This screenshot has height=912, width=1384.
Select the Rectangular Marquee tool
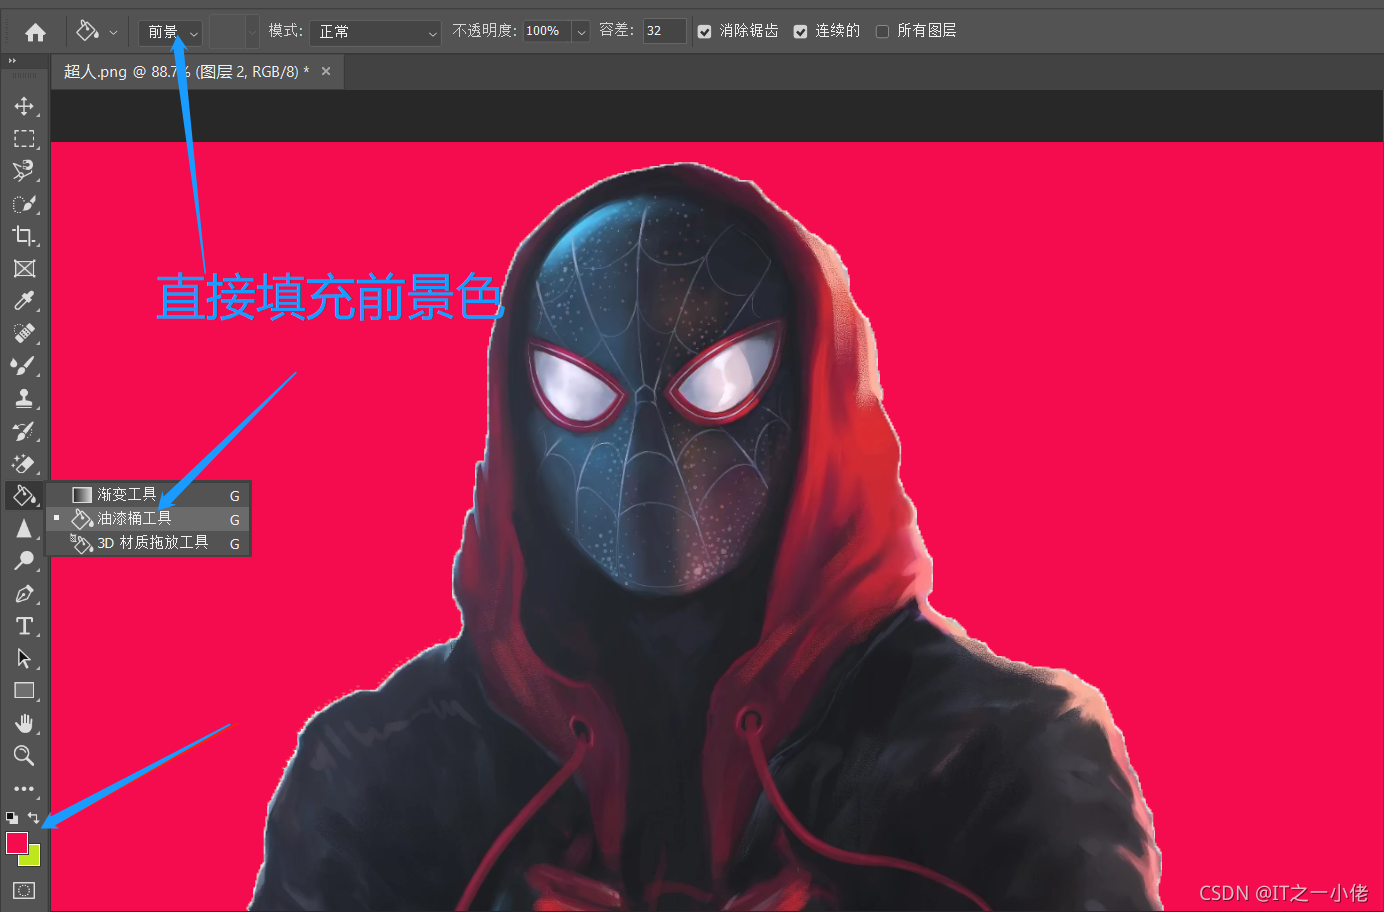(x=24, y=139)
